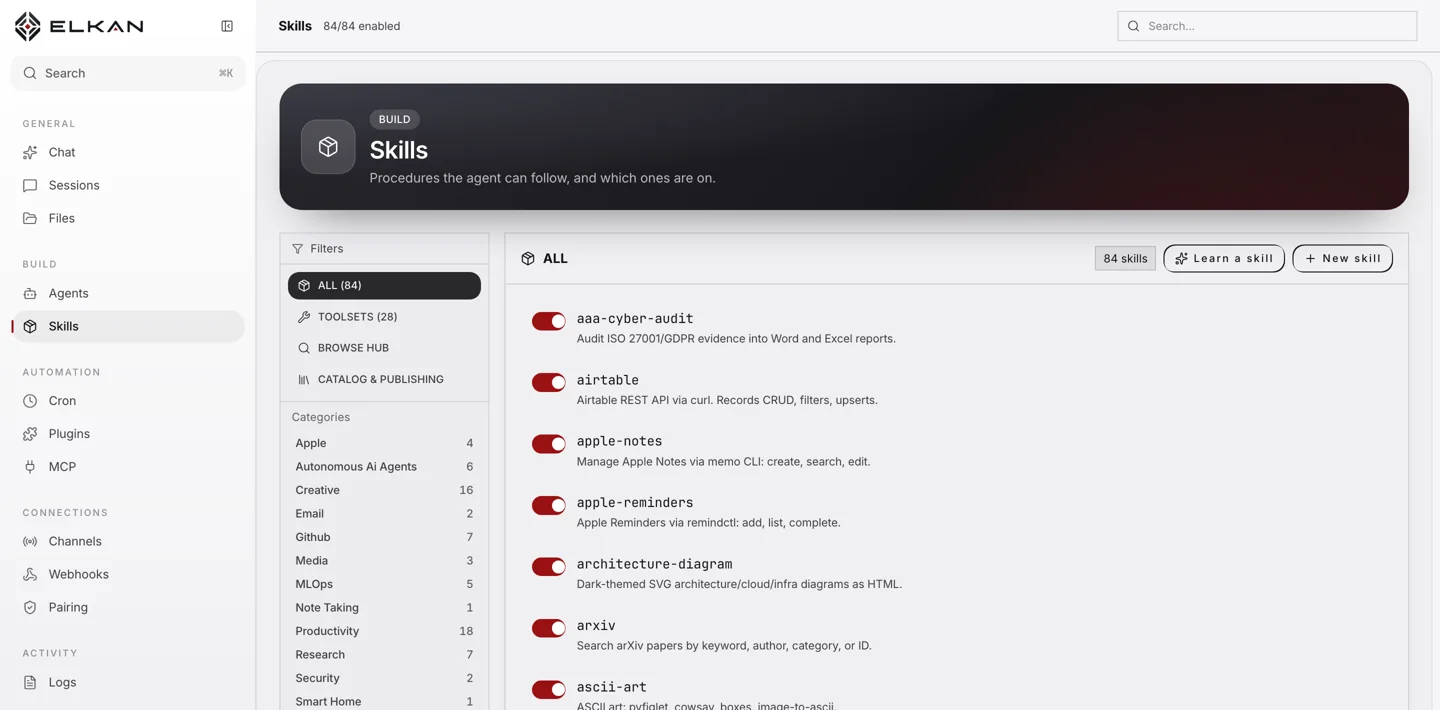Click the cube icon next to the ALL heading
This screenshot has height=710, width=1440.
(x=528, y=258)
